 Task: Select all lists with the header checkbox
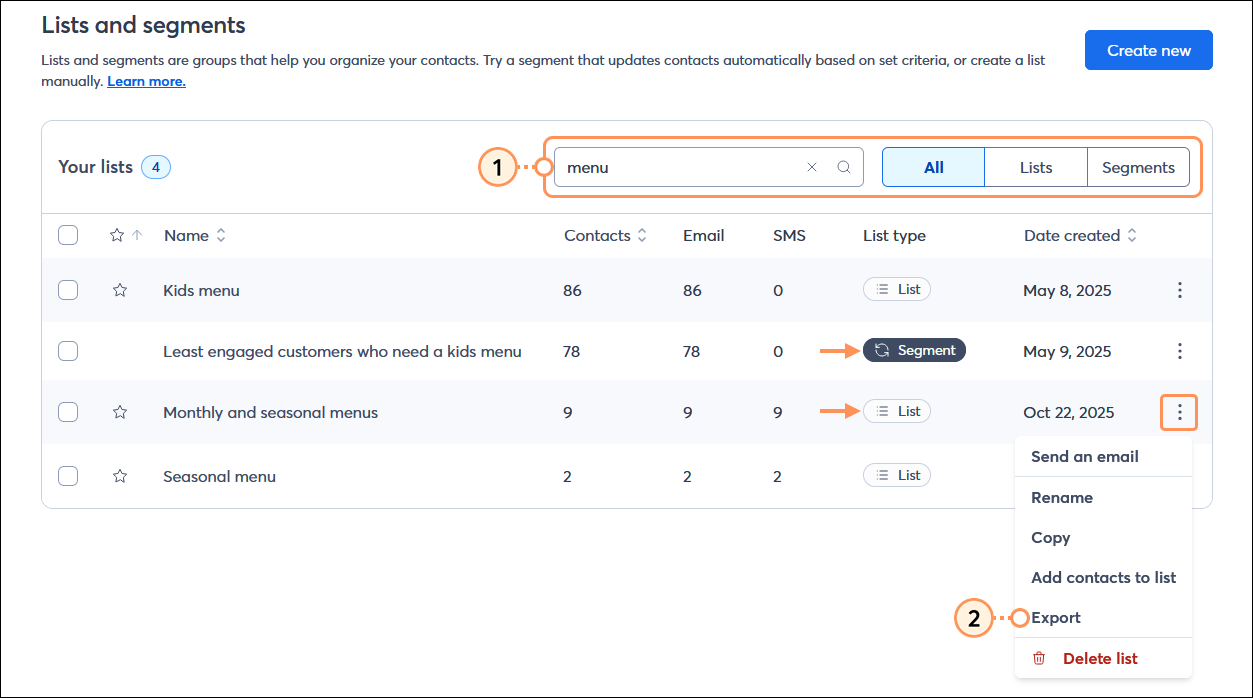68,236
